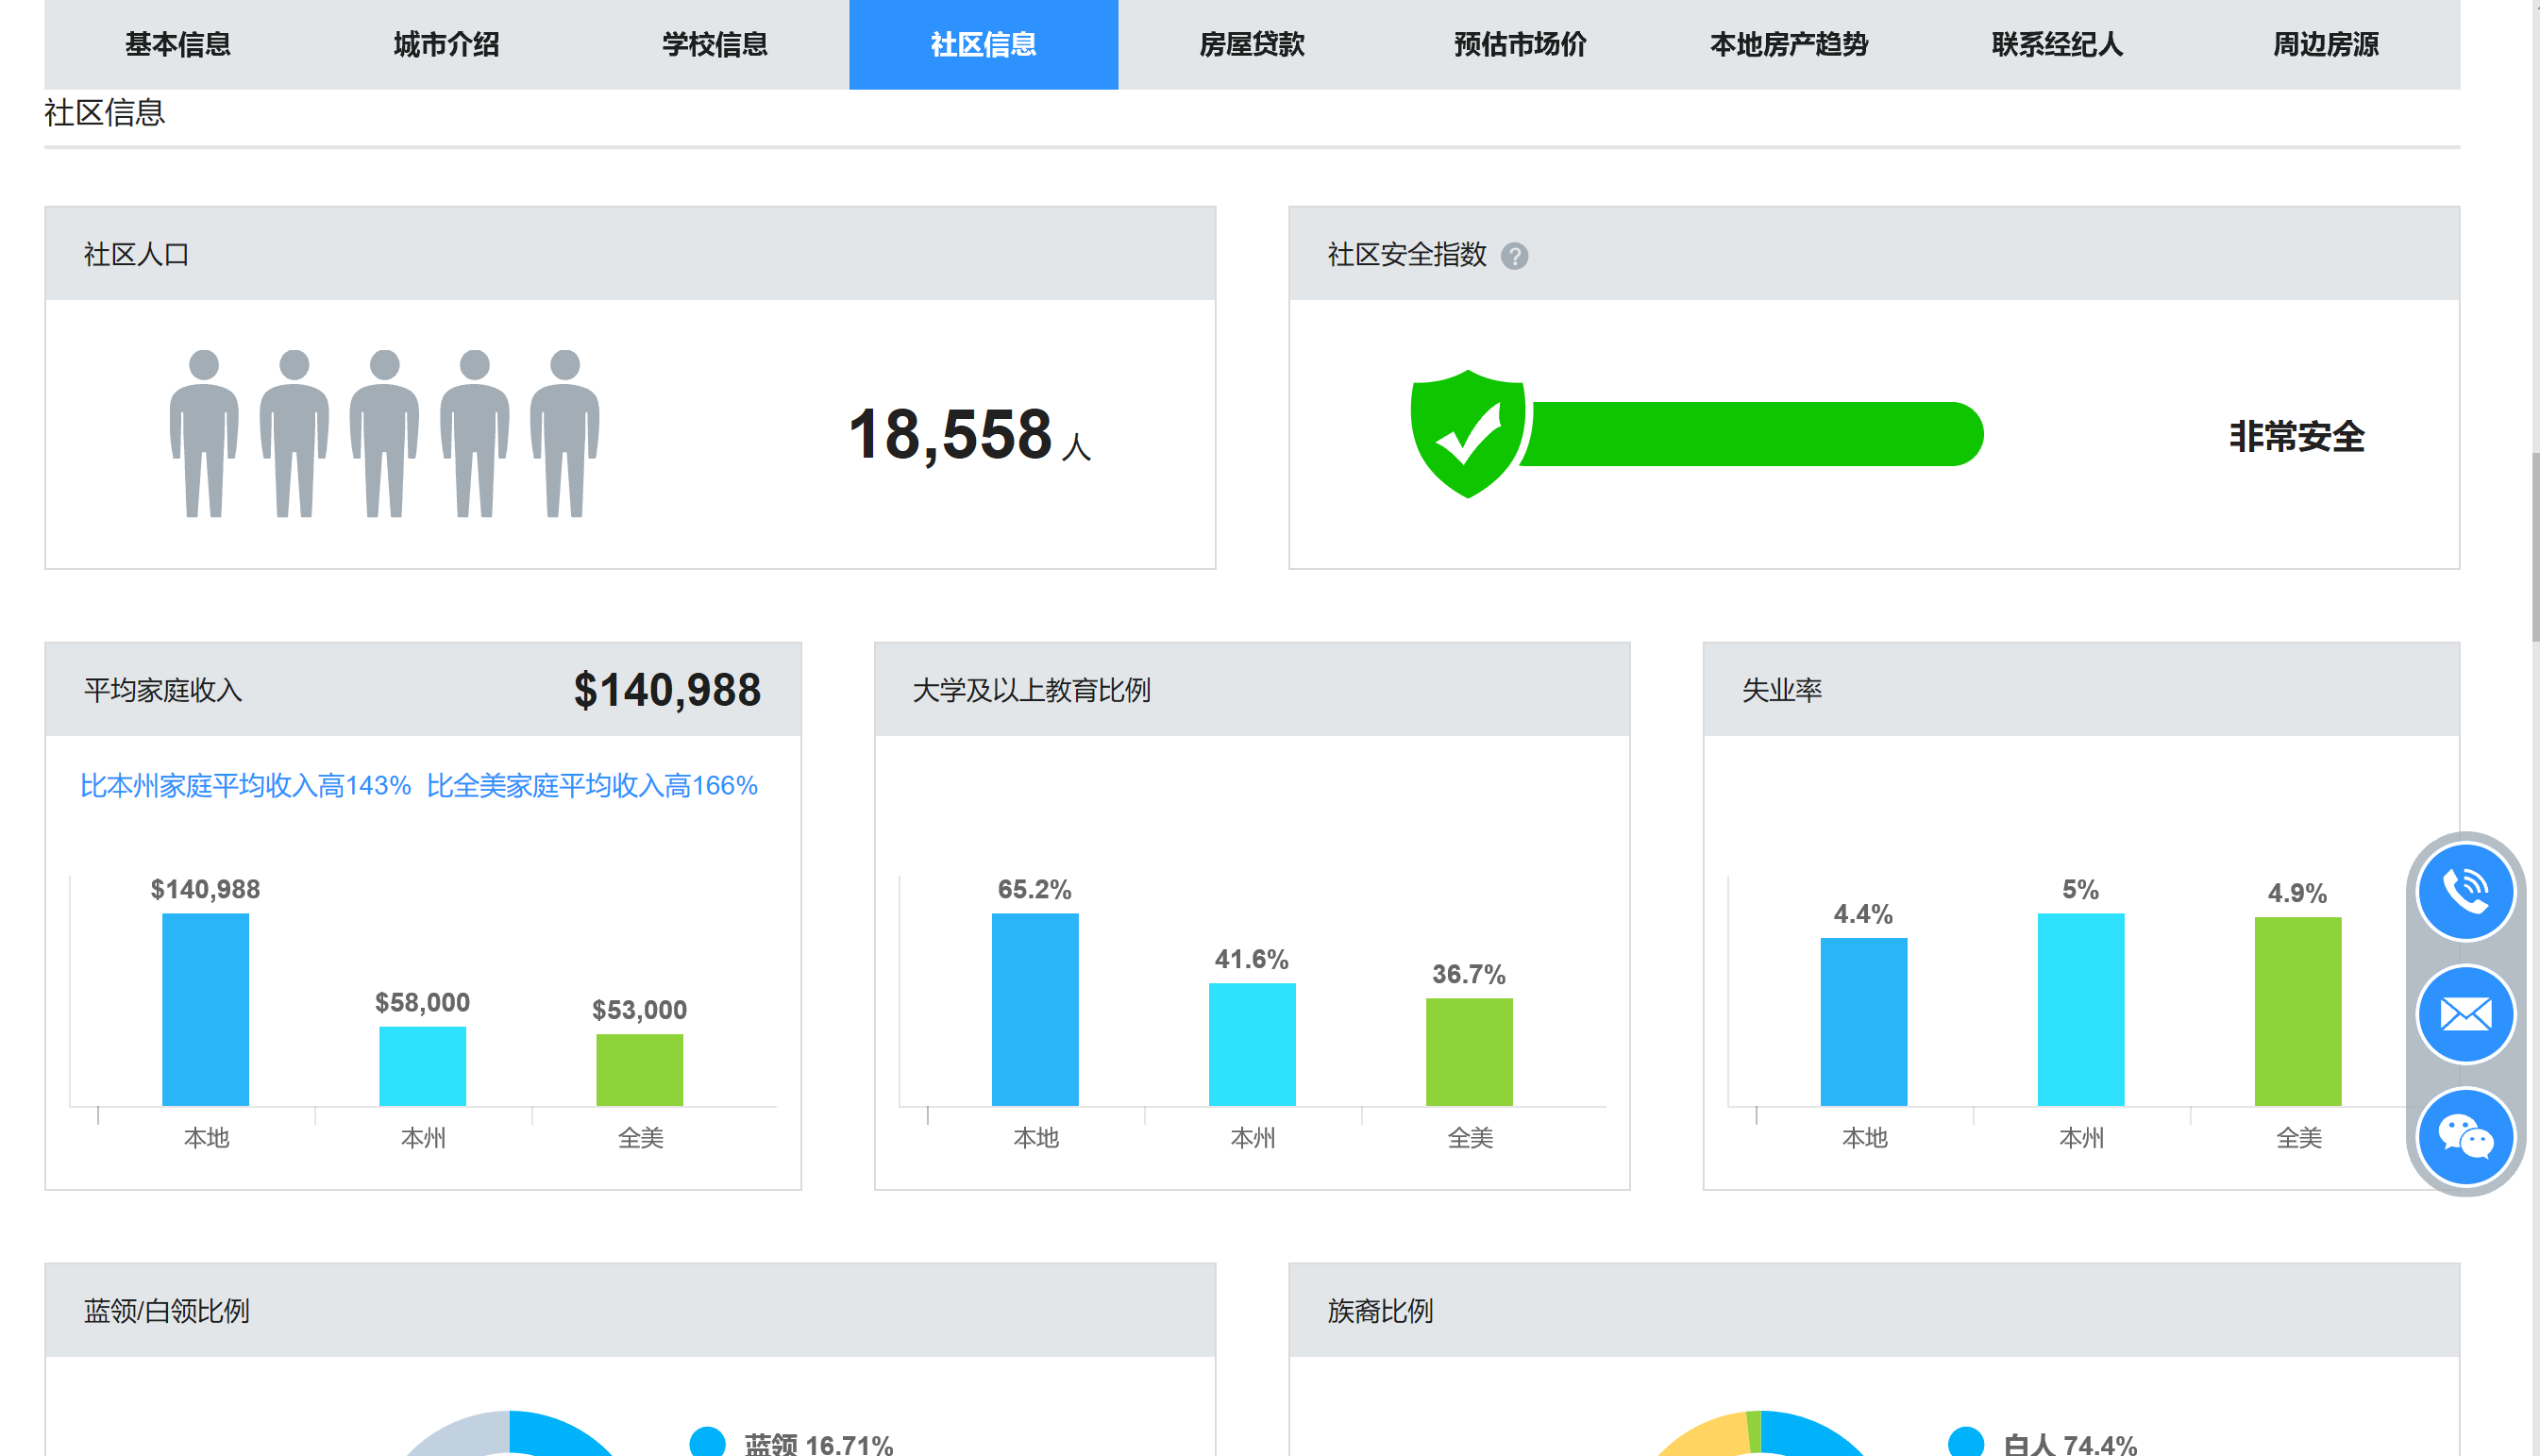Click the 全美 income bar $53,000
The height and width of the screenshot is (1456, 2540).
point(639,1070)
